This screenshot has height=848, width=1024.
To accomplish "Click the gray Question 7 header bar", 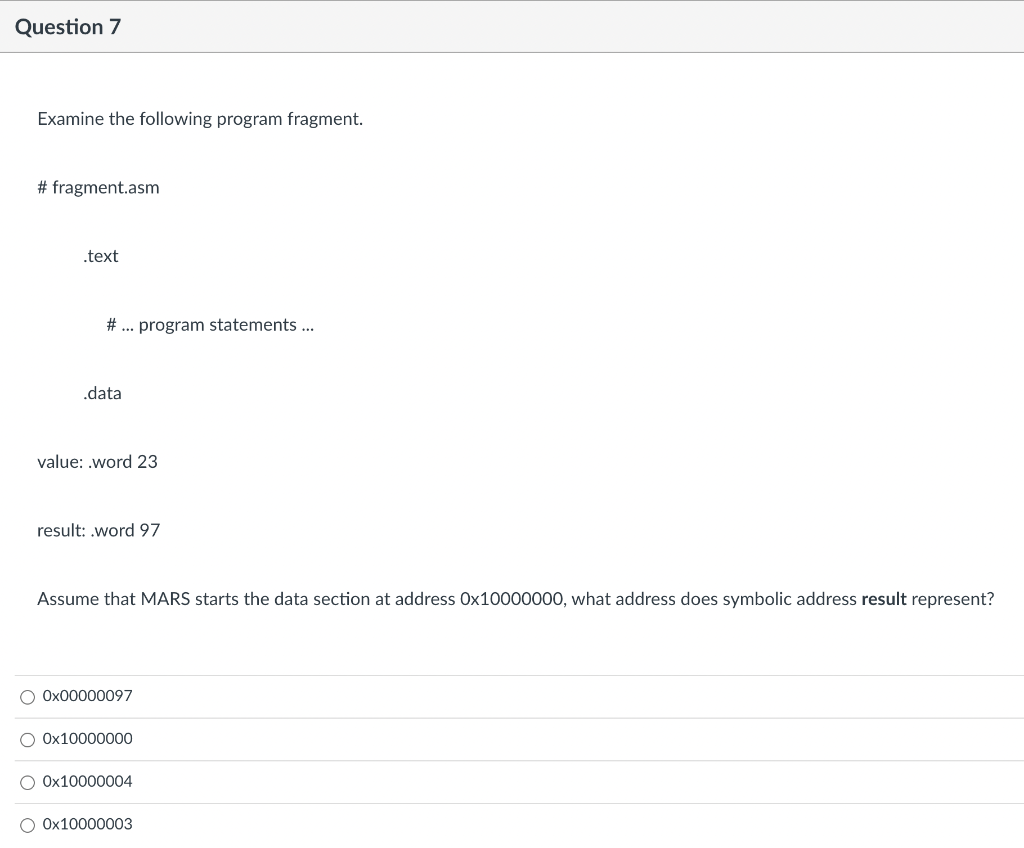I will (512, 27).
